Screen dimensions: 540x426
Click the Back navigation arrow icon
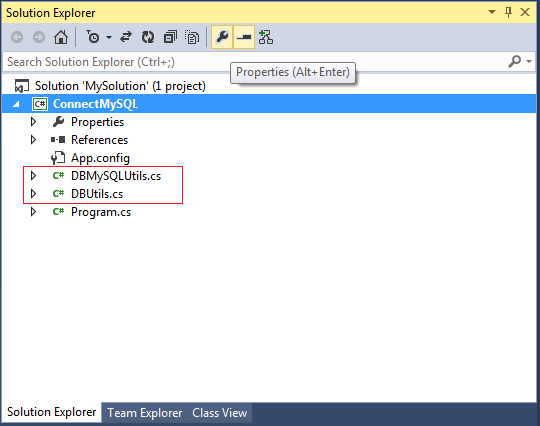[17, 37]
